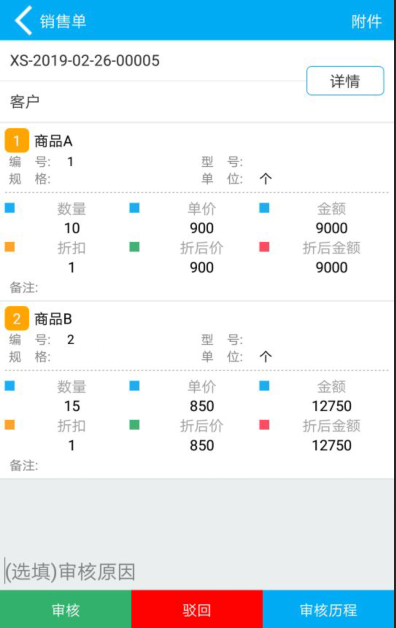Select order number XS-2019-02-26-00005
396x628 pixels.
85,61
